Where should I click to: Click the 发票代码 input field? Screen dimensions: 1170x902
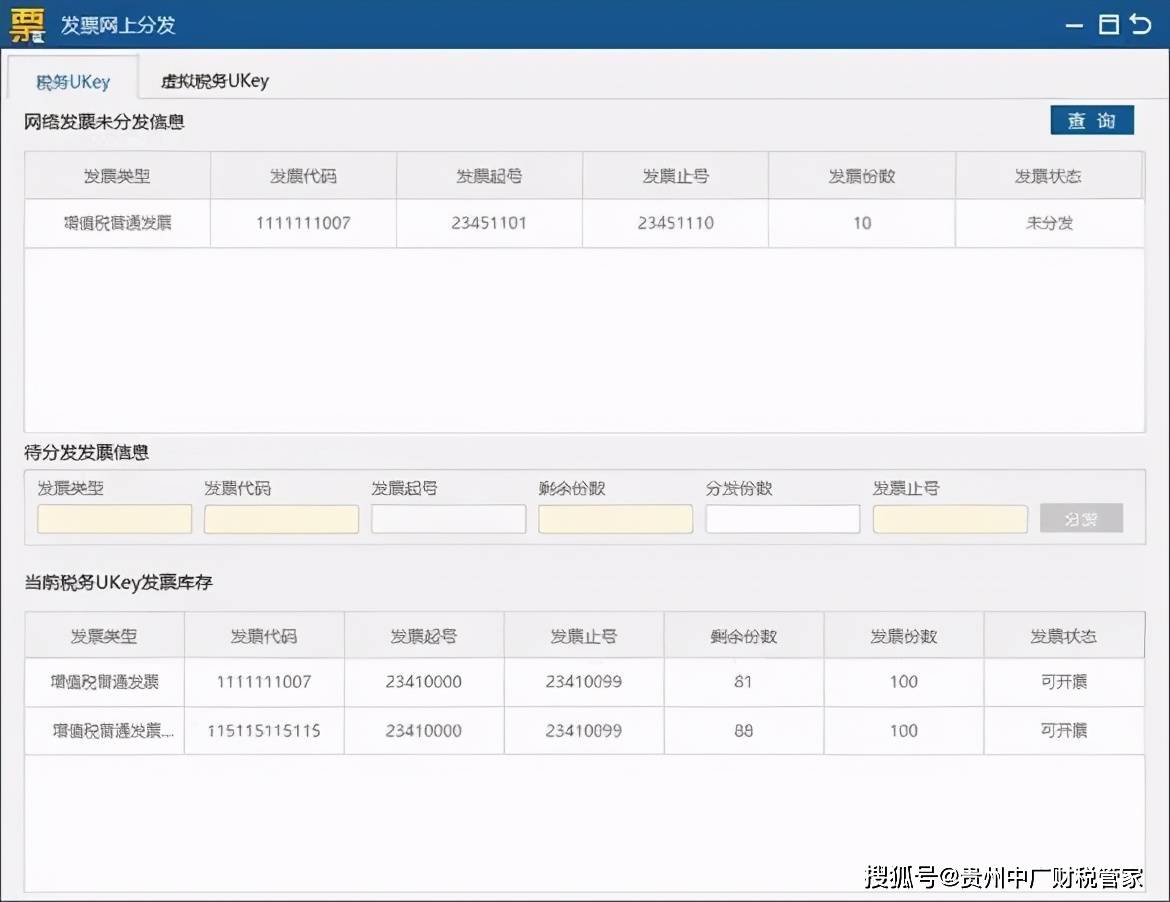point(280,518)
